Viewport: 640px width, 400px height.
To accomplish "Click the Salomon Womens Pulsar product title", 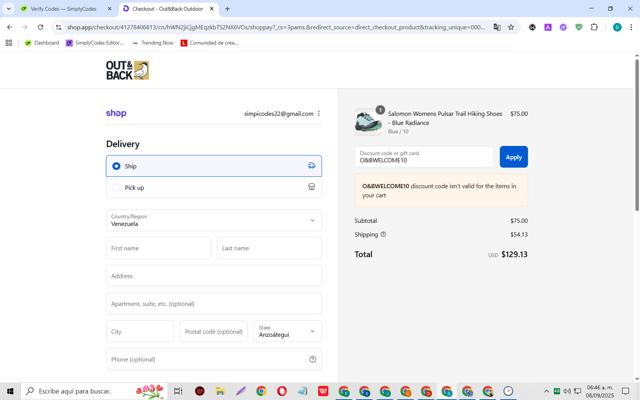I will (445, 118).
